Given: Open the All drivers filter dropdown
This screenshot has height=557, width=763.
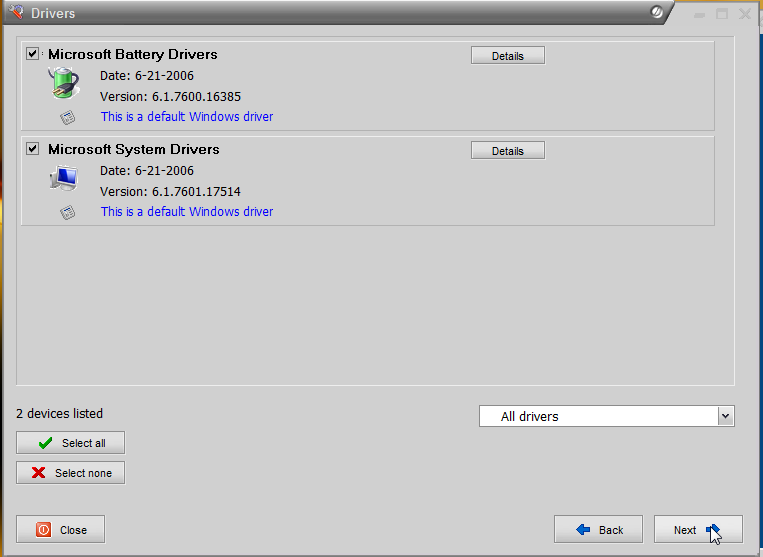Looking at the screenshot, I should pyautogui.click(x=606, y=416).
